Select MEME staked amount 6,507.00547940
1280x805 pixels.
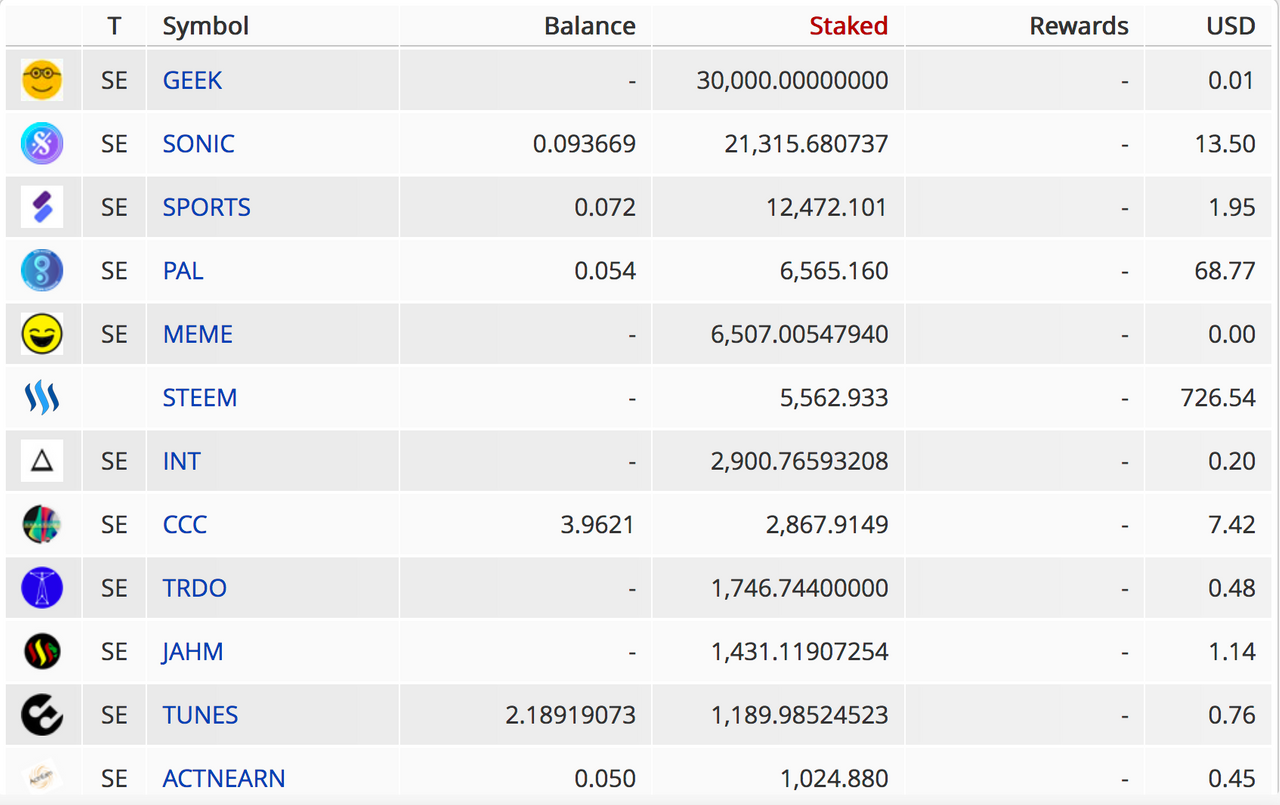point(800,334)
